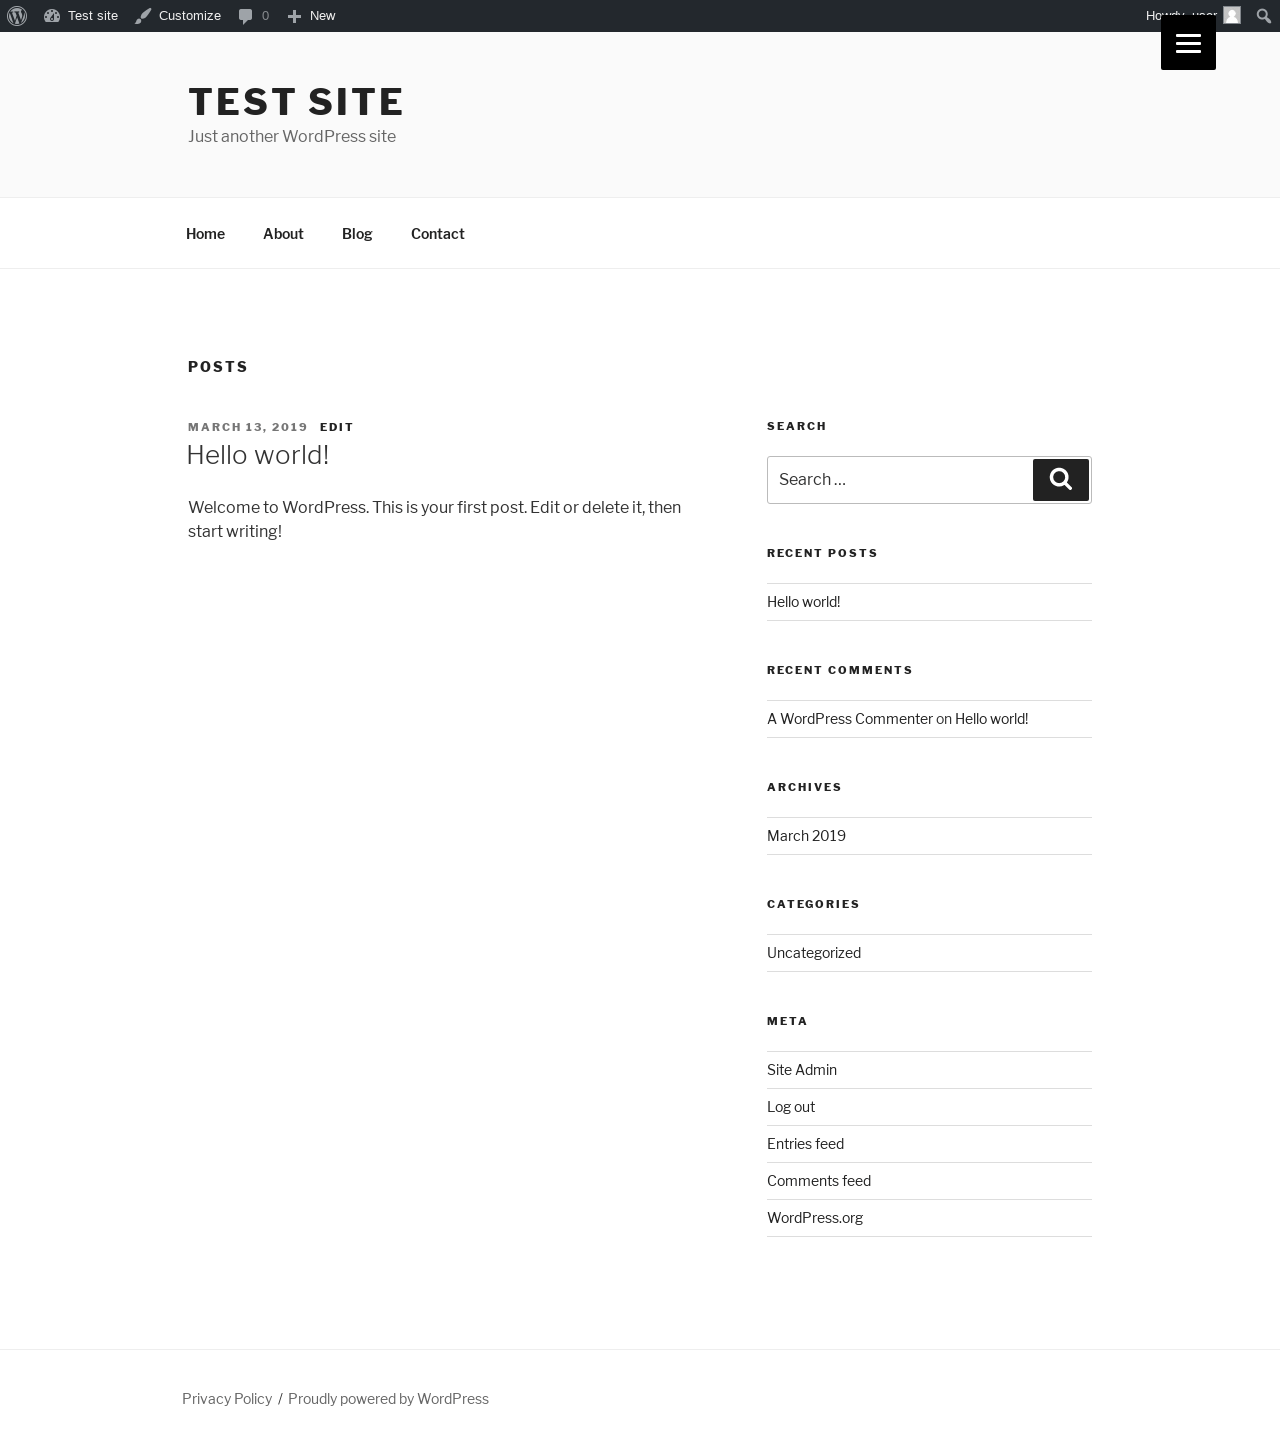
Task: Click the admin bar search magnifier icon
Action: (x=1263, y=16)
